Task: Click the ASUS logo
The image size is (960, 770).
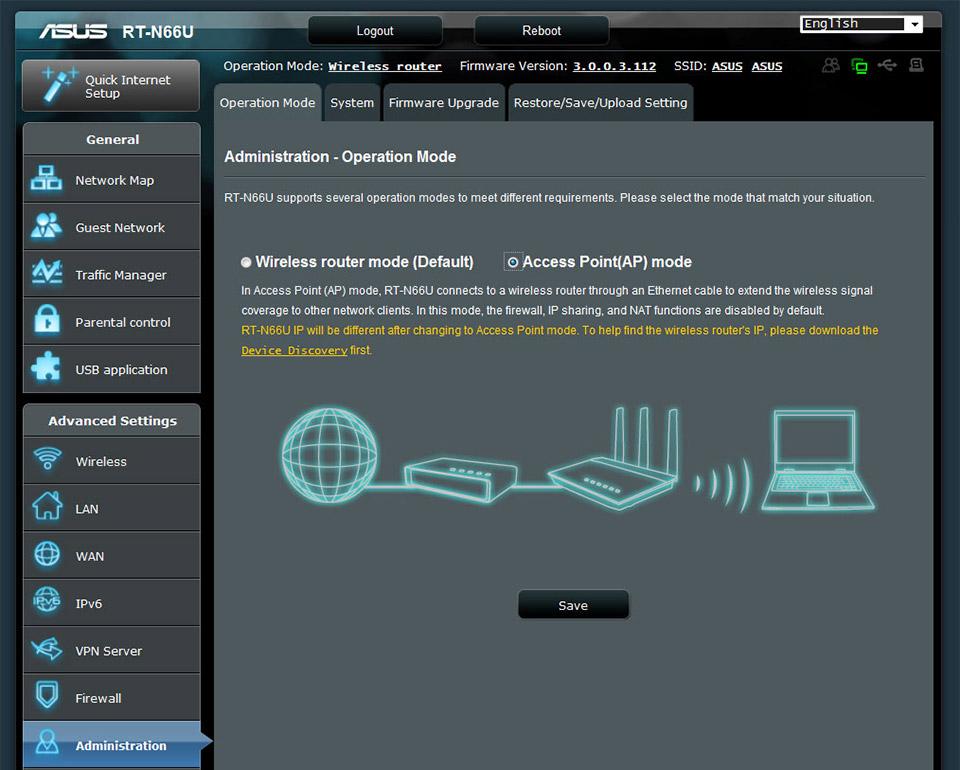Action: 73,31
